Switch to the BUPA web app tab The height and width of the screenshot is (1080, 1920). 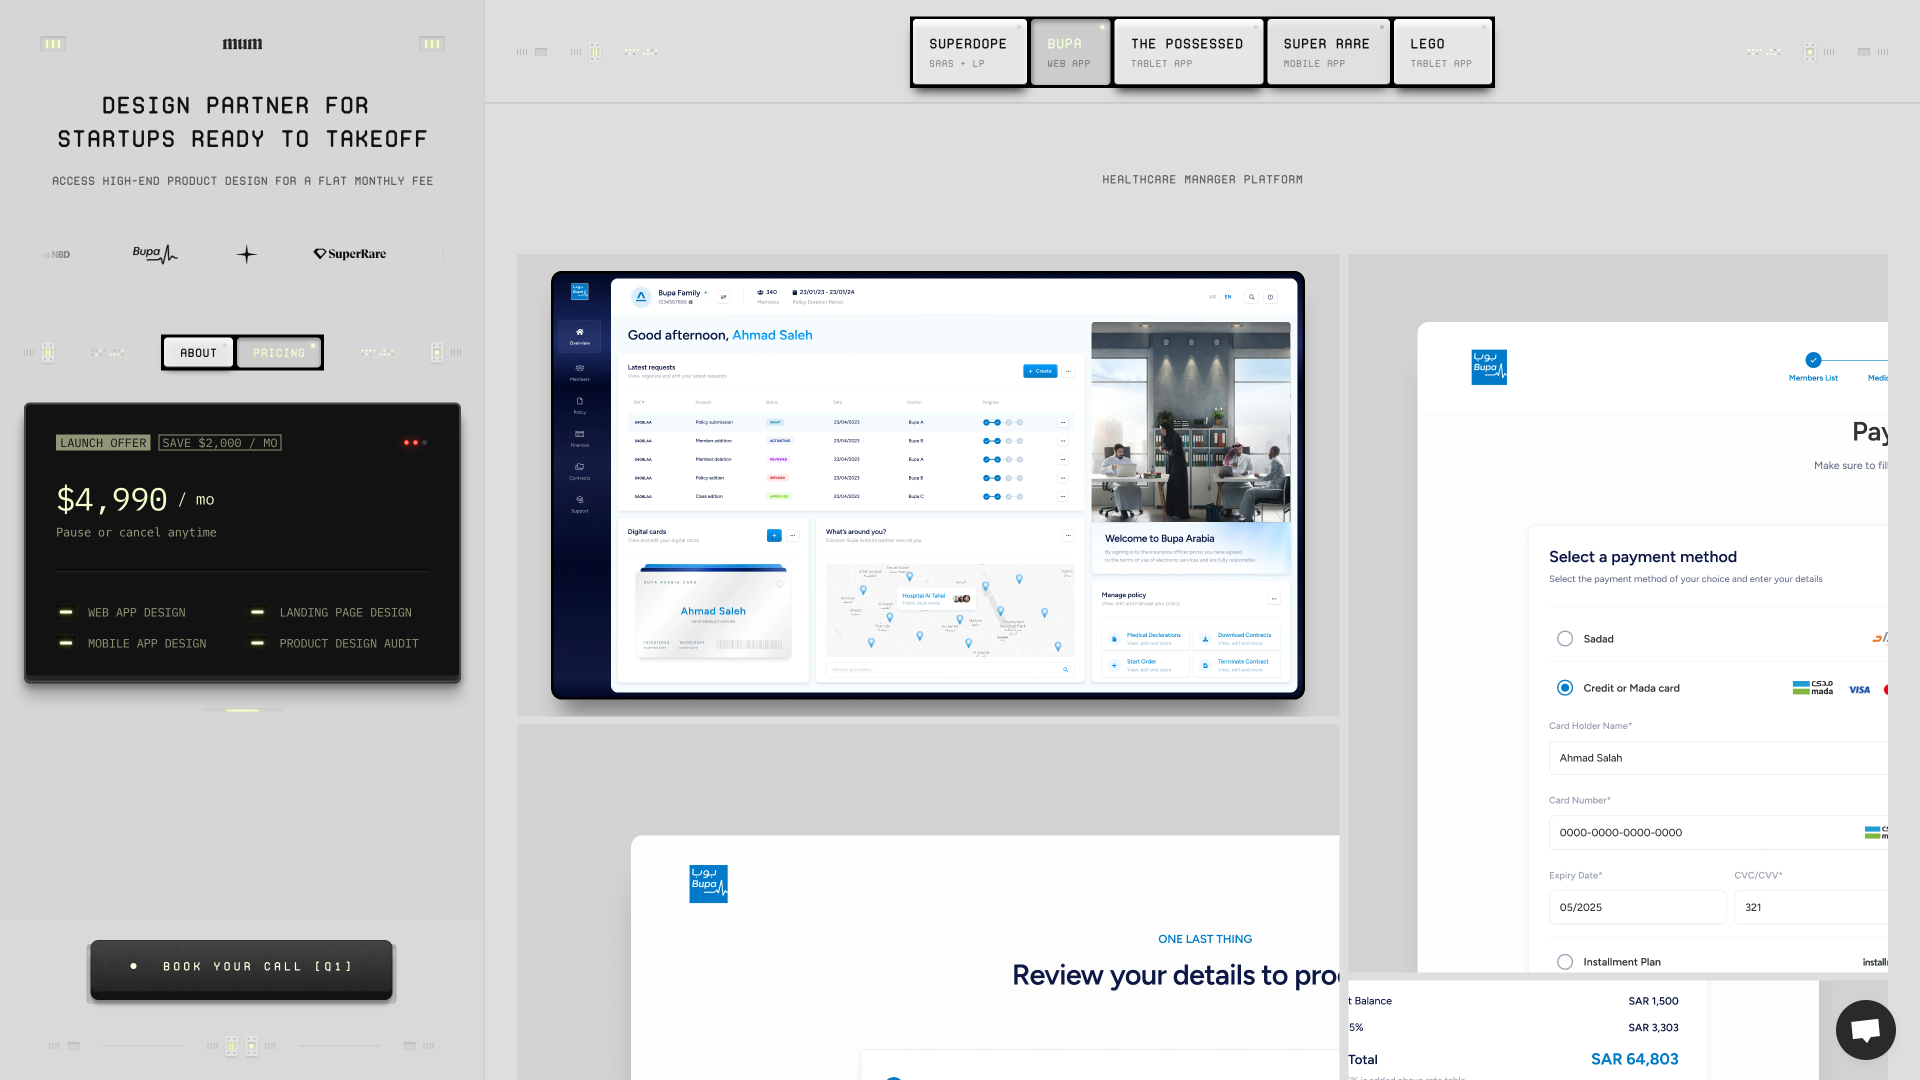click(x=1069, y=52)
